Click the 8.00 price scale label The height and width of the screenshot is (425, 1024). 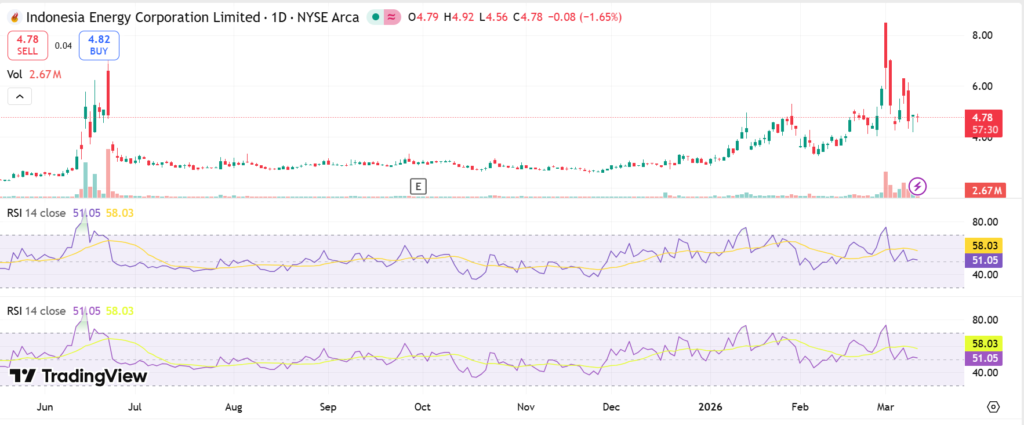pos(981,35)
